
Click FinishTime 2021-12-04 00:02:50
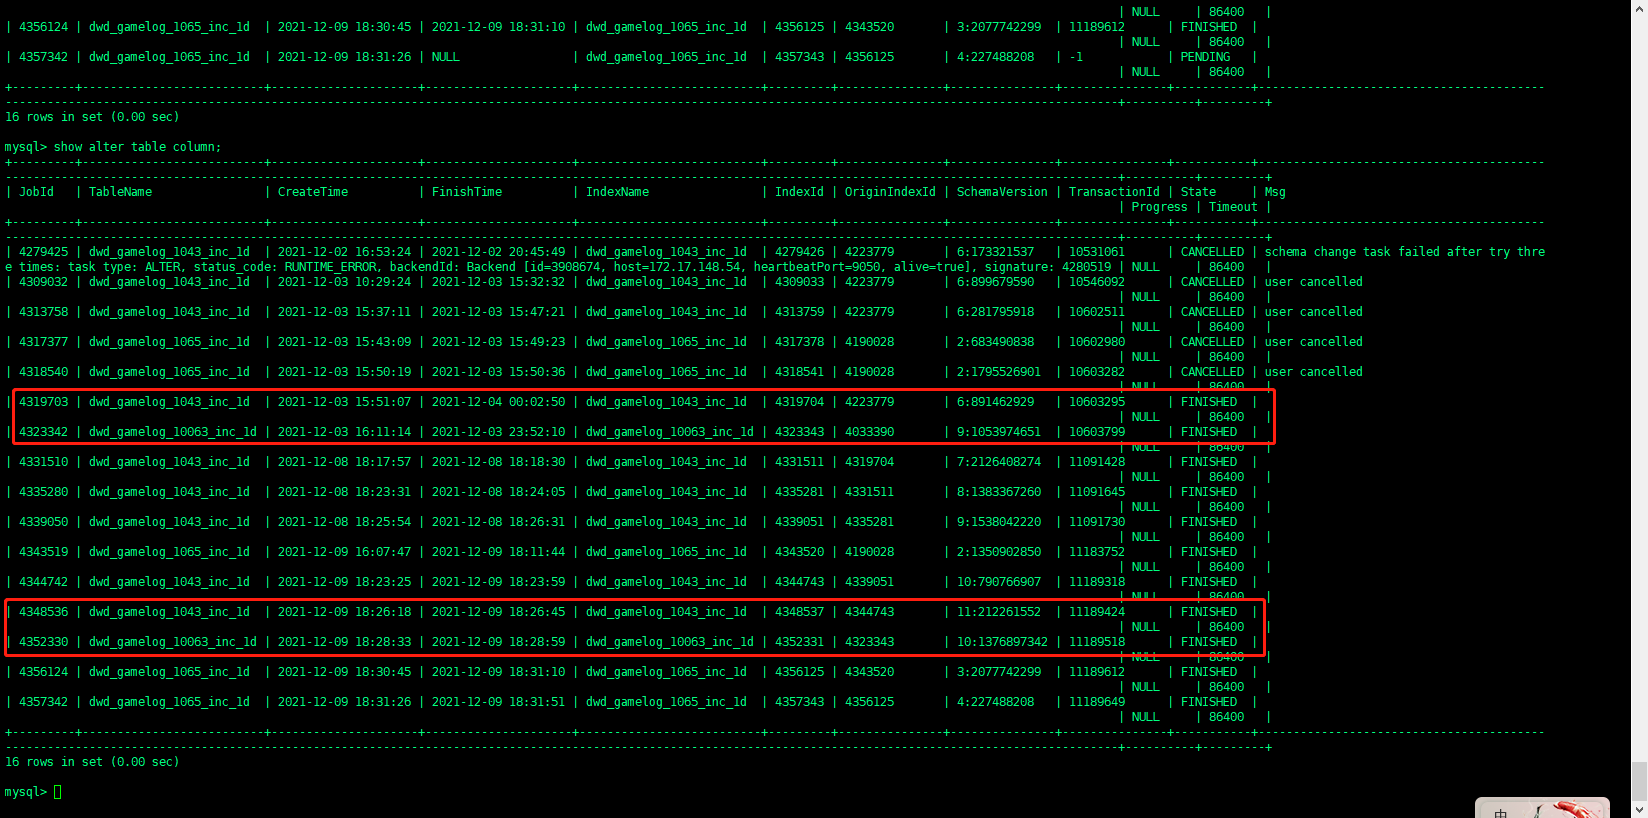[x=498, y=402]
